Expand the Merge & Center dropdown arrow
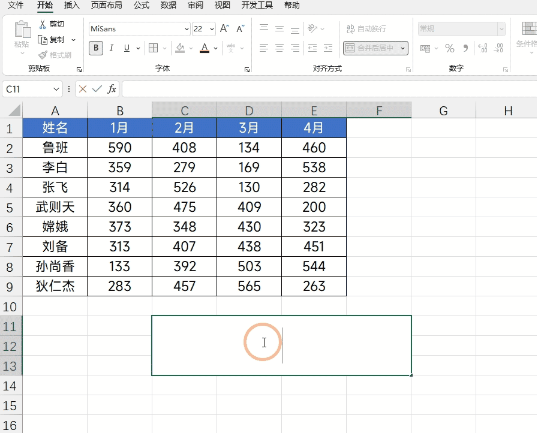The width and height of the screenshot is (537, 433). pyautogui.click(x=403, y=48)
